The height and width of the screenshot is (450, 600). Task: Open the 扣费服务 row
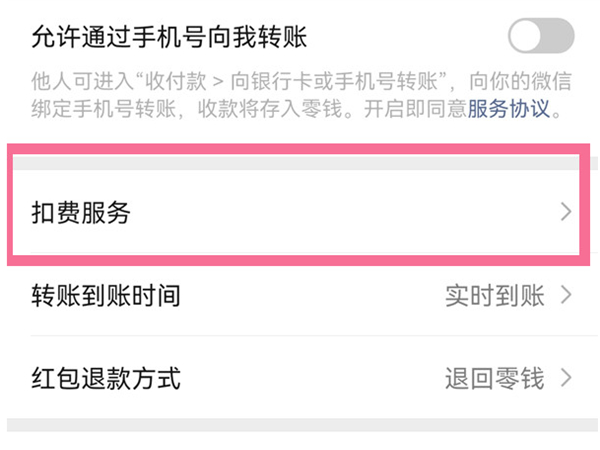(x=300, y=212)
